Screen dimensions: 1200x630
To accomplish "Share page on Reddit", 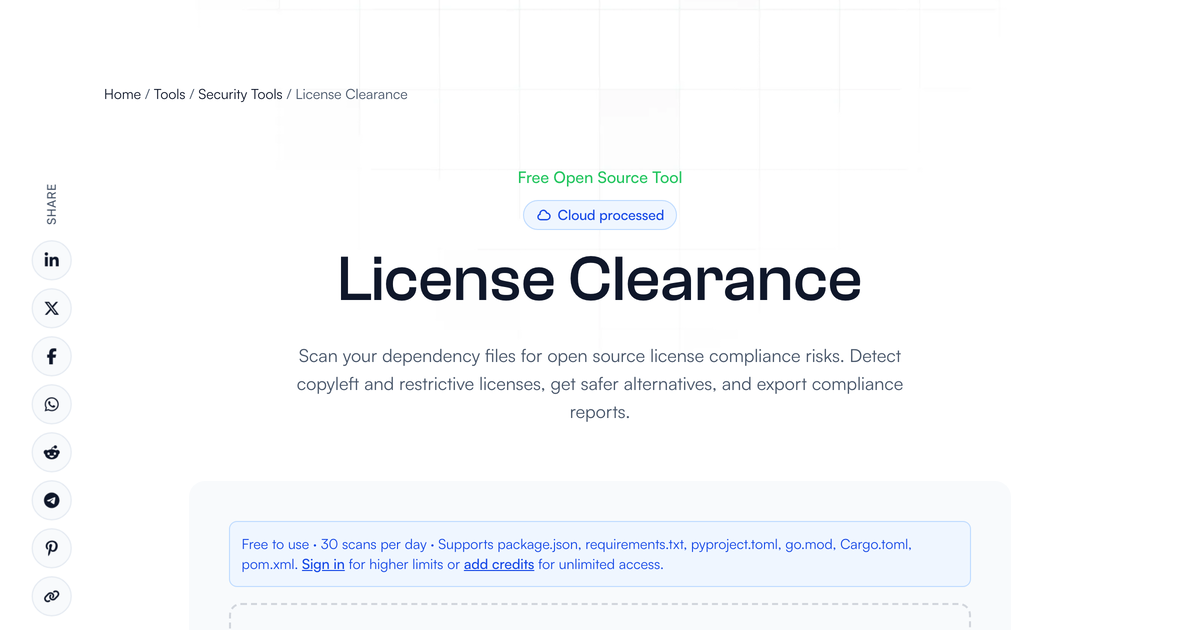I will tap(52, 452).
